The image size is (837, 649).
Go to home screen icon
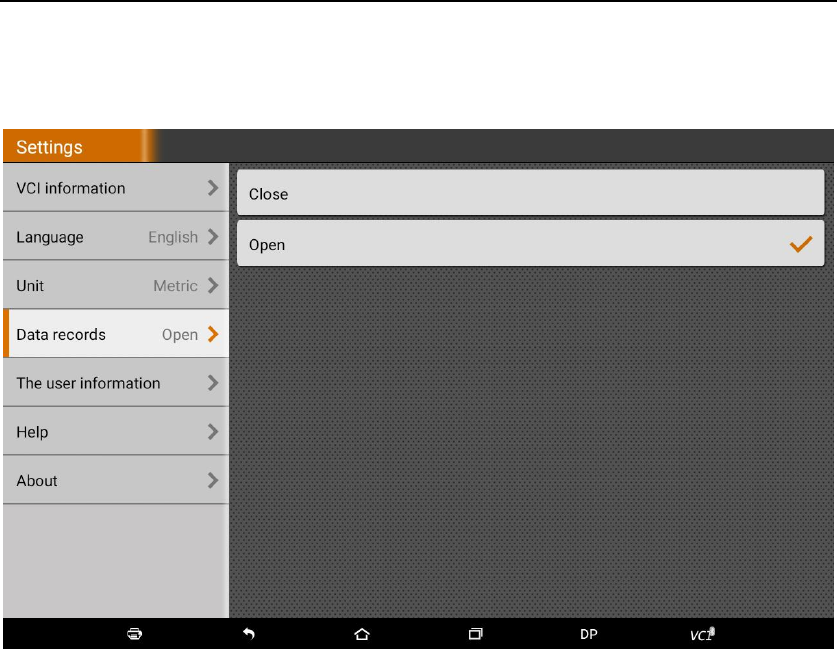[x=362, y=634]
